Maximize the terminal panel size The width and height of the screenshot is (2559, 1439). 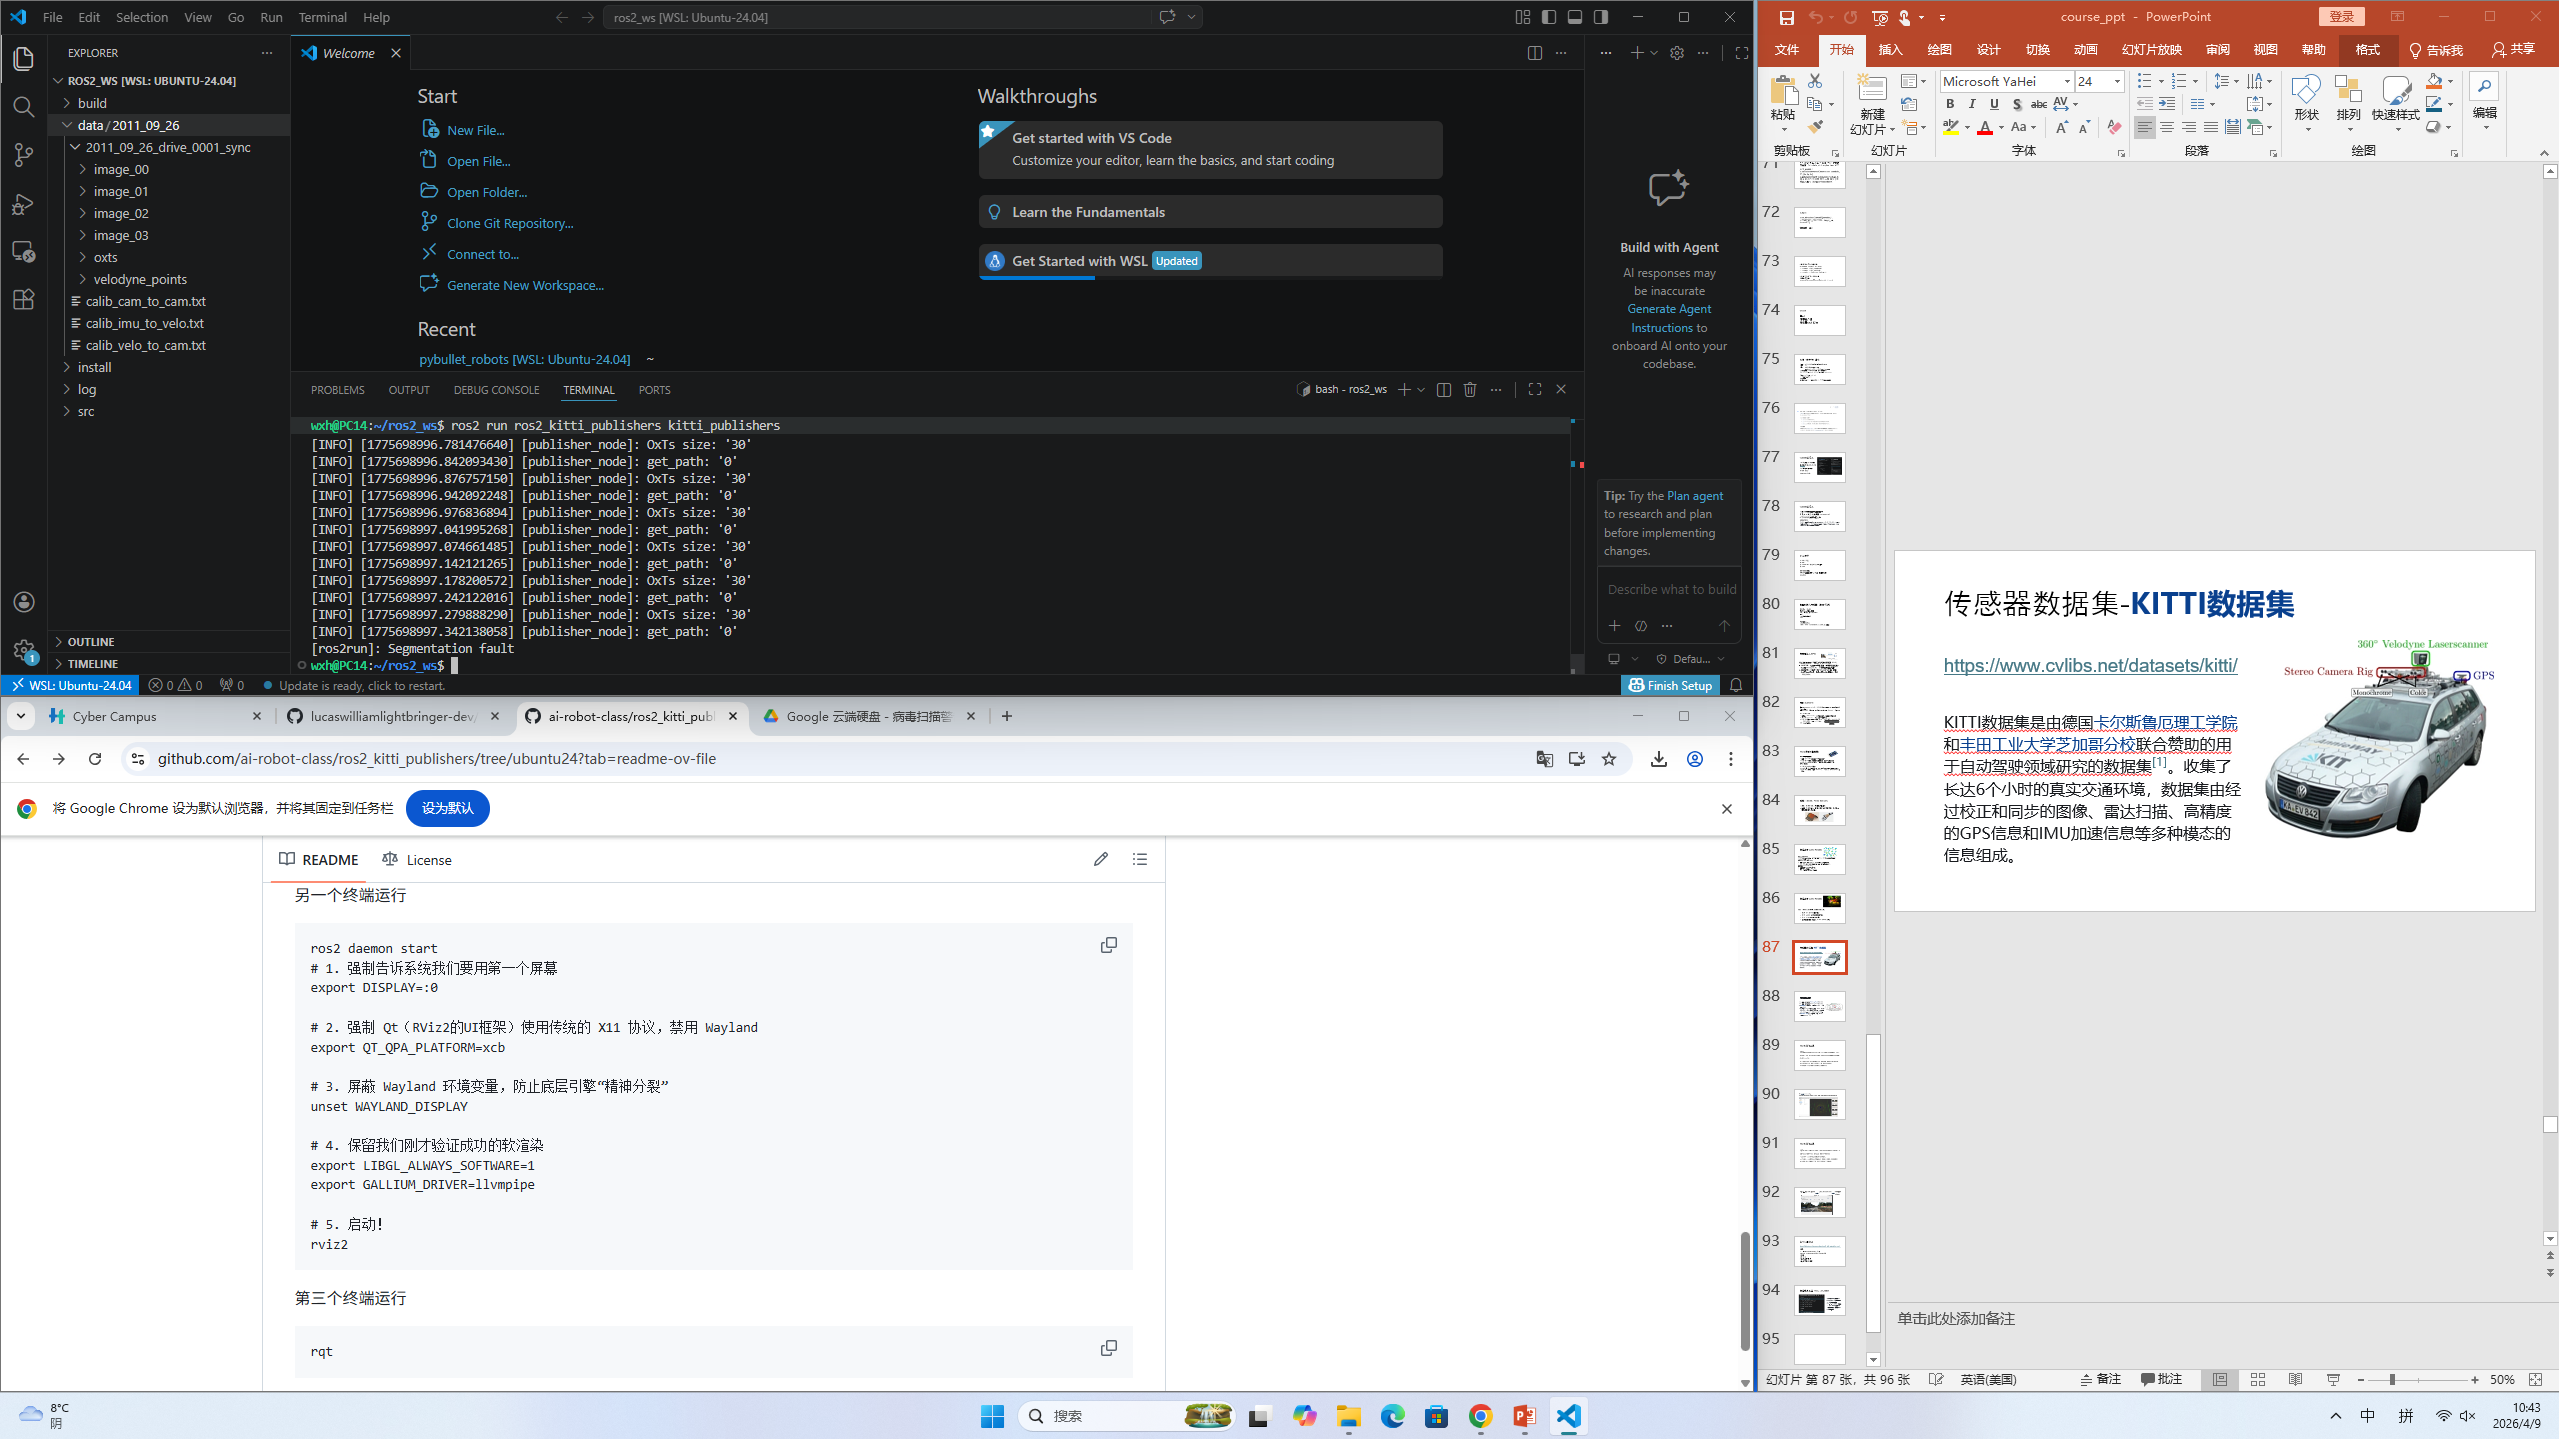click(1535, 389)
